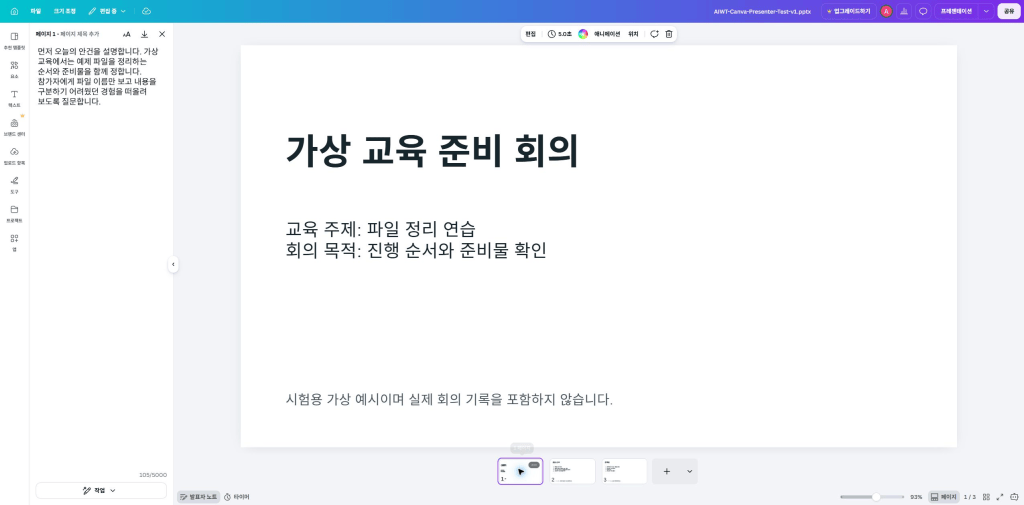This screenshot has height=505, width=1024.
Task: Delete the page with trash icon
Action: tap(669, 34)
